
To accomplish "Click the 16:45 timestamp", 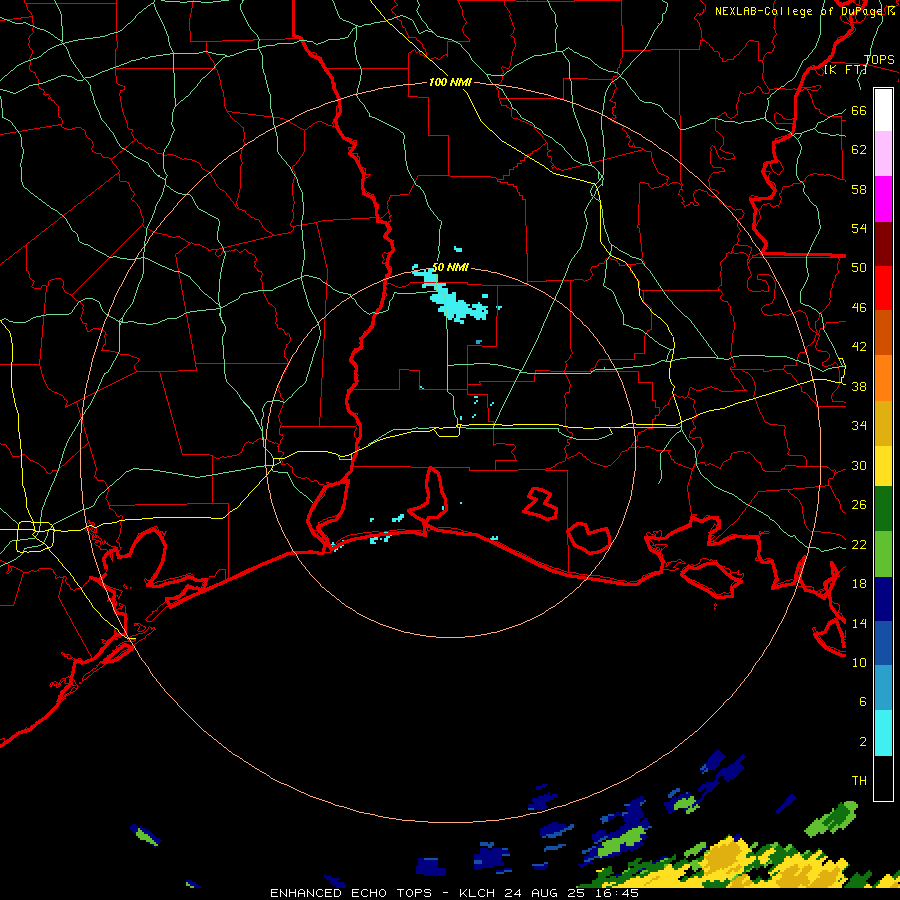I will click(617, 893).
